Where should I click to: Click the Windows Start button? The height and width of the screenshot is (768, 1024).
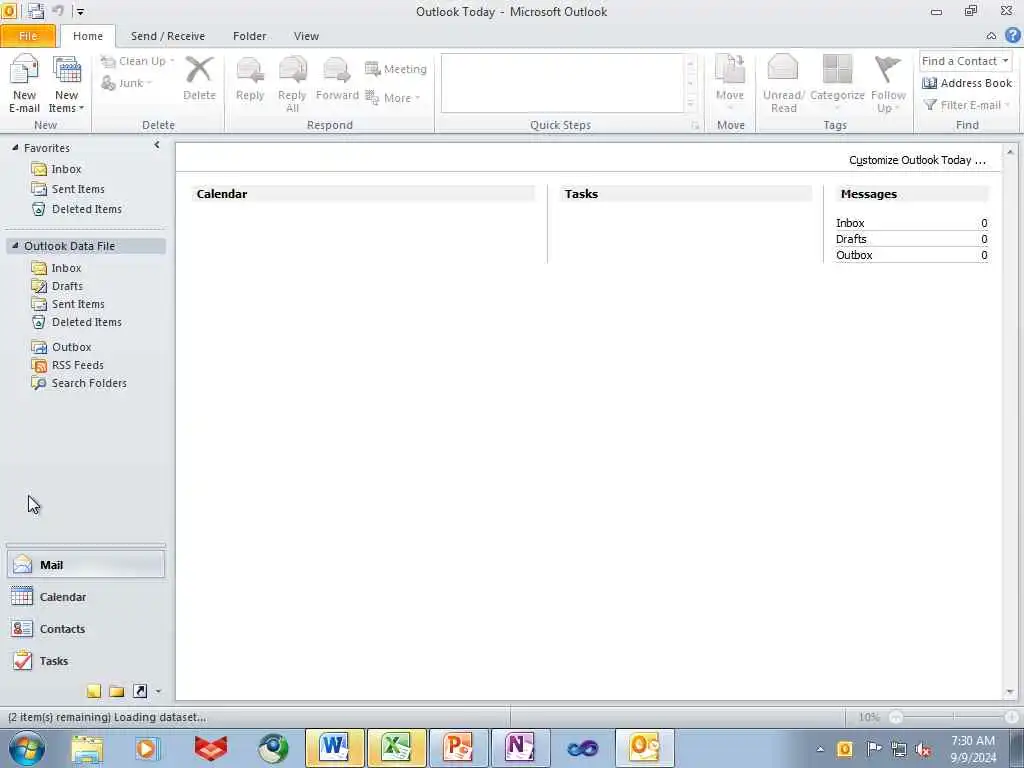(x=27, y=748)
